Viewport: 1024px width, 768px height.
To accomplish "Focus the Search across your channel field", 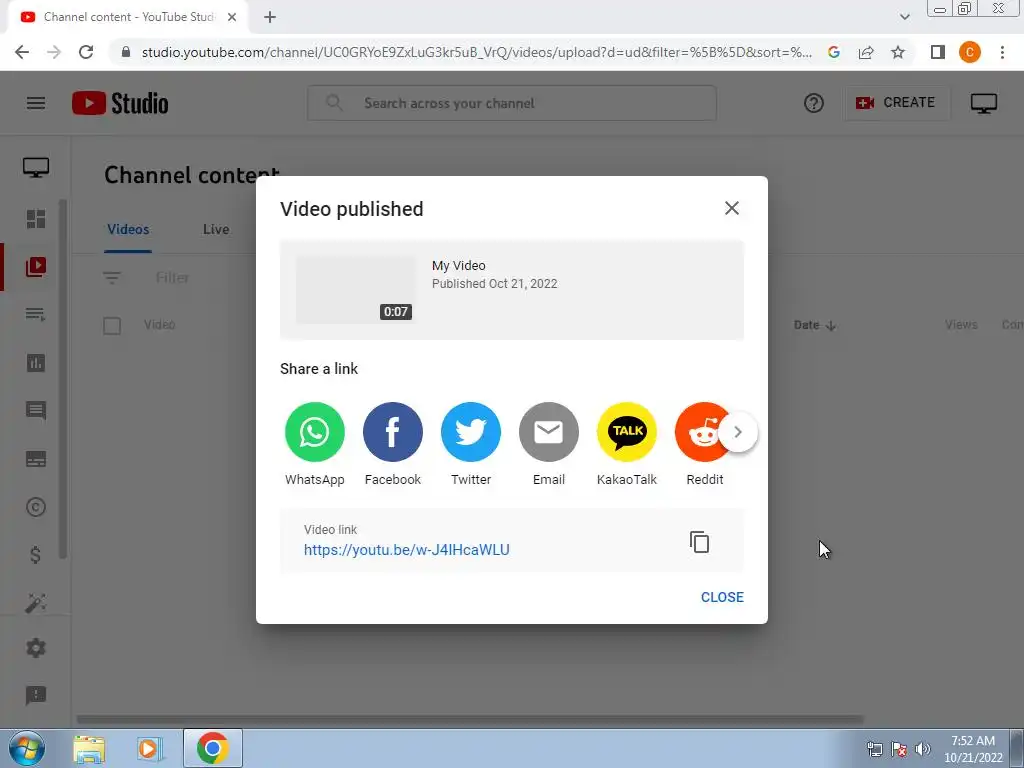I will point(512,103).
